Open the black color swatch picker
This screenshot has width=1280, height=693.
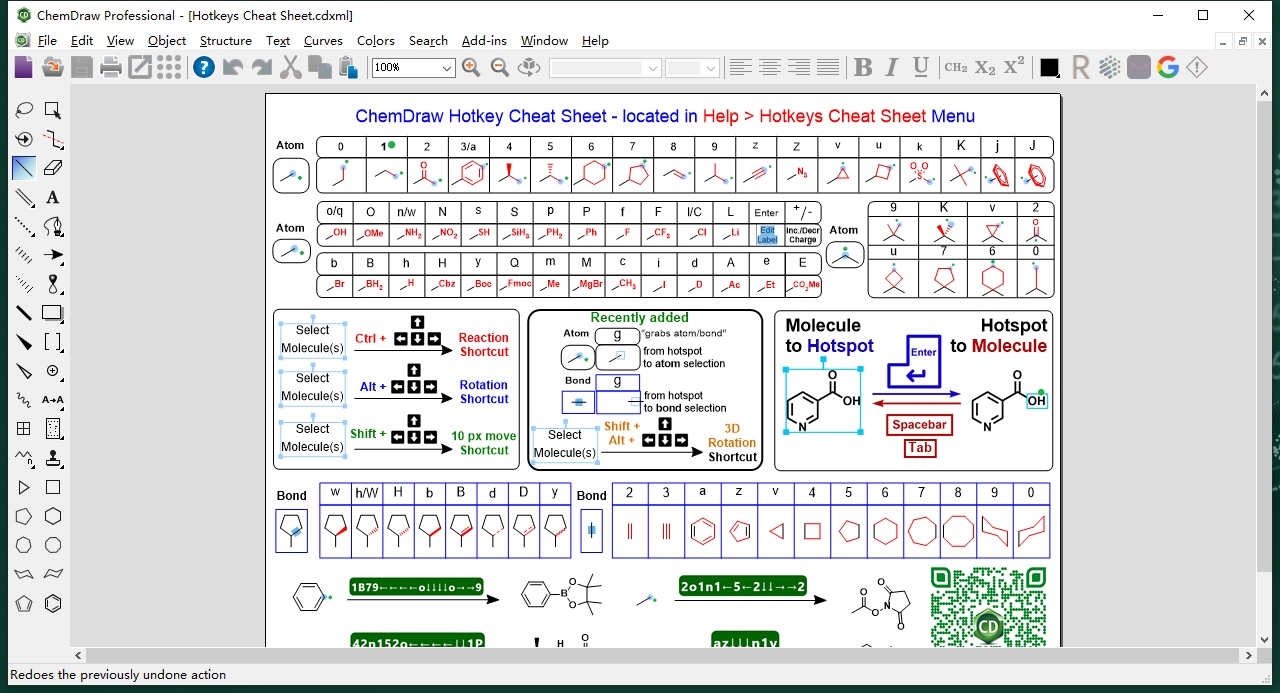tap(1048, 67)
